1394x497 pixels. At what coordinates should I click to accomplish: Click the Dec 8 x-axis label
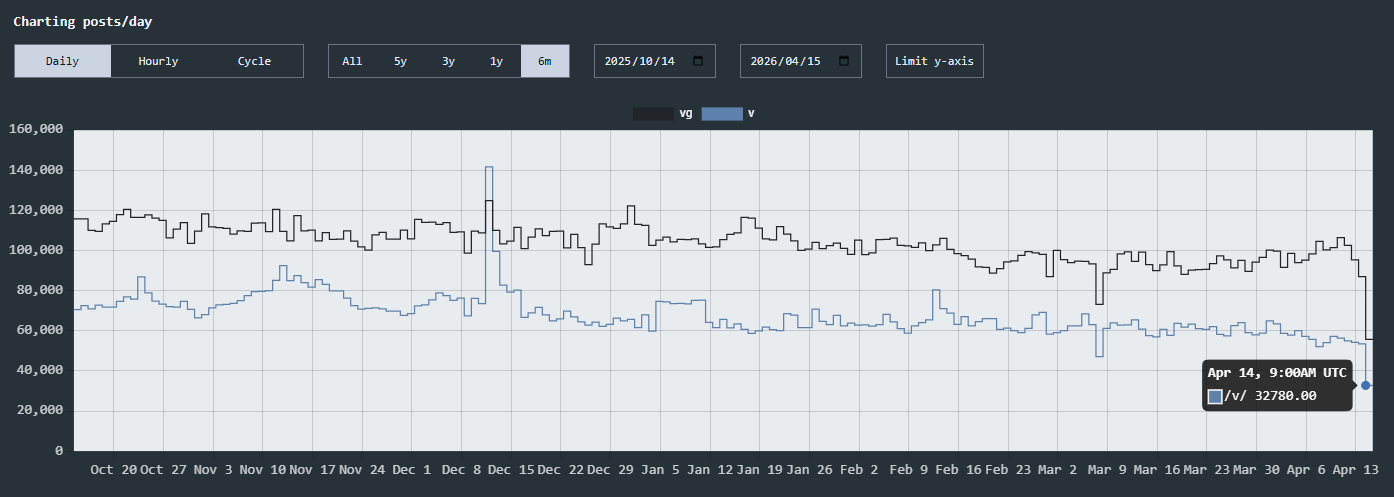tap(462, 469)
